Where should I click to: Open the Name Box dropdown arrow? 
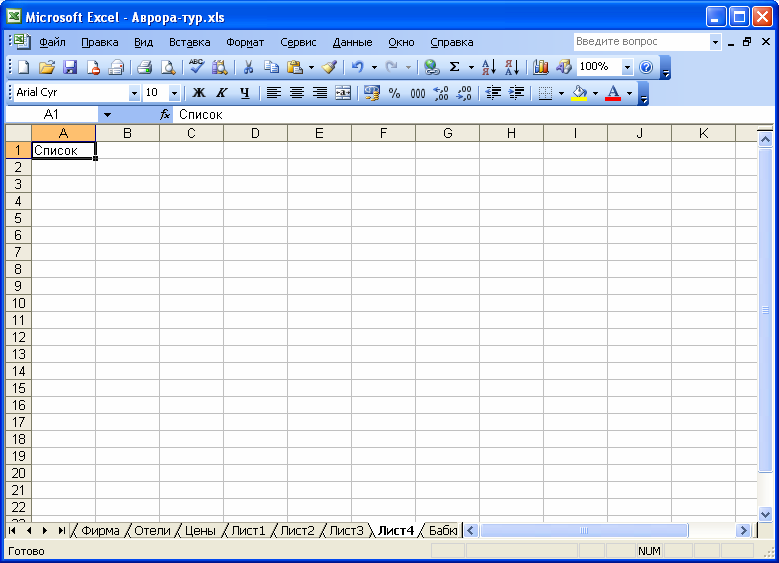click(x=107, y=115)
